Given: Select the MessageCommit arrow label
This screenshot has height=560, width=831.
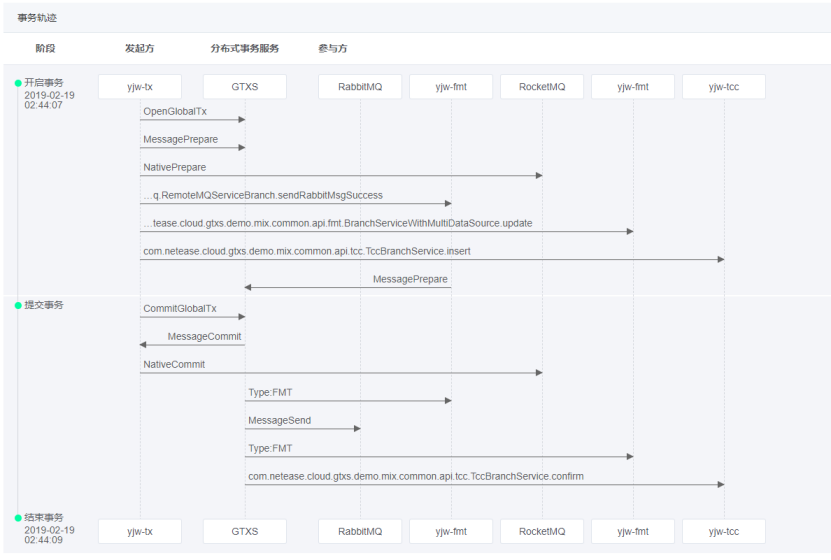Looking at the screenshot, I should [204, 336].
